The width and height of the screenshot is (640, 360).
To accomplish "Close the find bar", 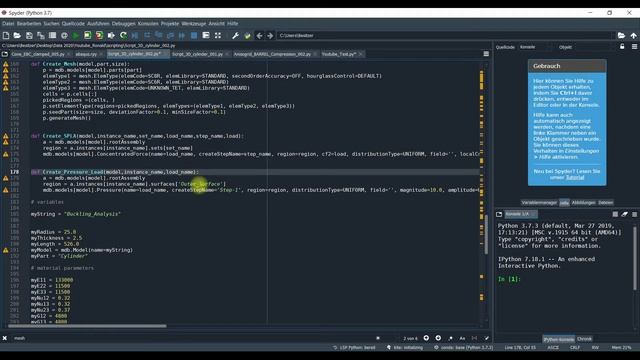I will click(x=4, y=338).
